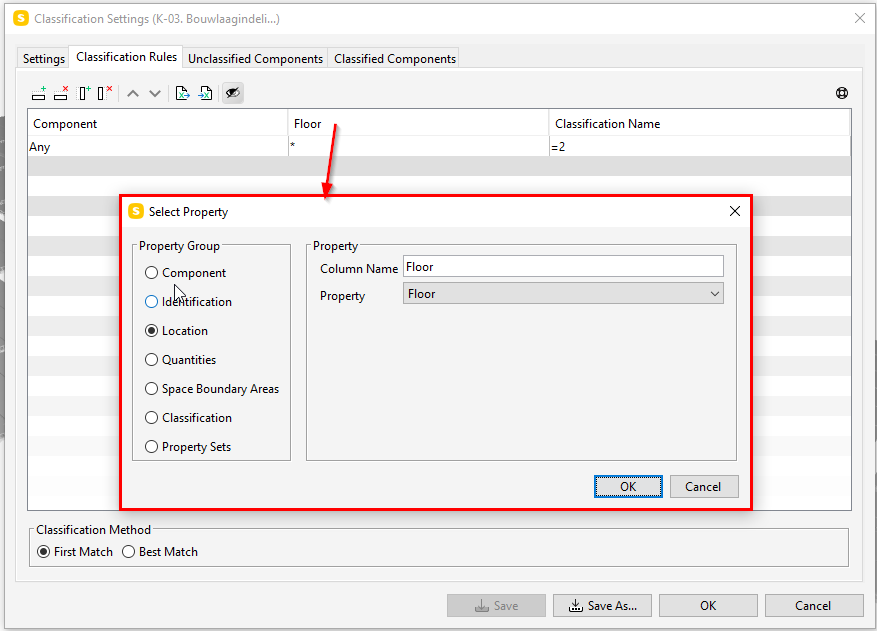Screen dimensions: 877x631
Task: Choose Best Match classification method
Action: tap(129, 552)
